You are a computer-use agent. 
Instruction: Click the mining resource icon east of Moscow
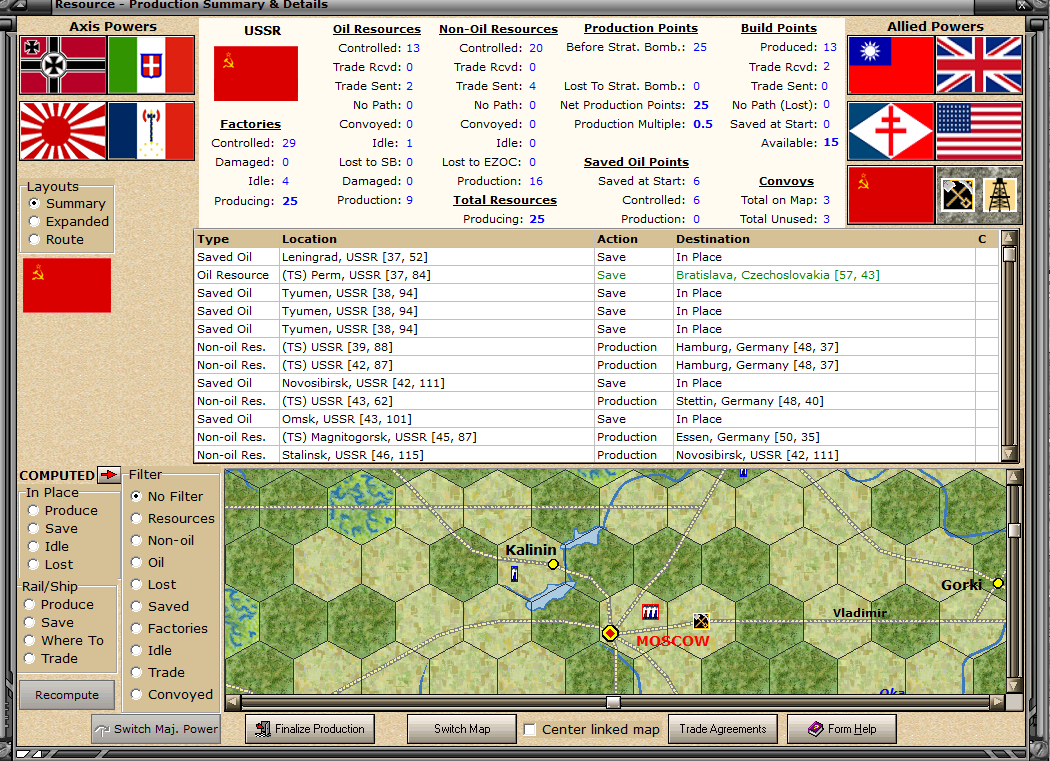pyautogui.click(x=701, y=621)
